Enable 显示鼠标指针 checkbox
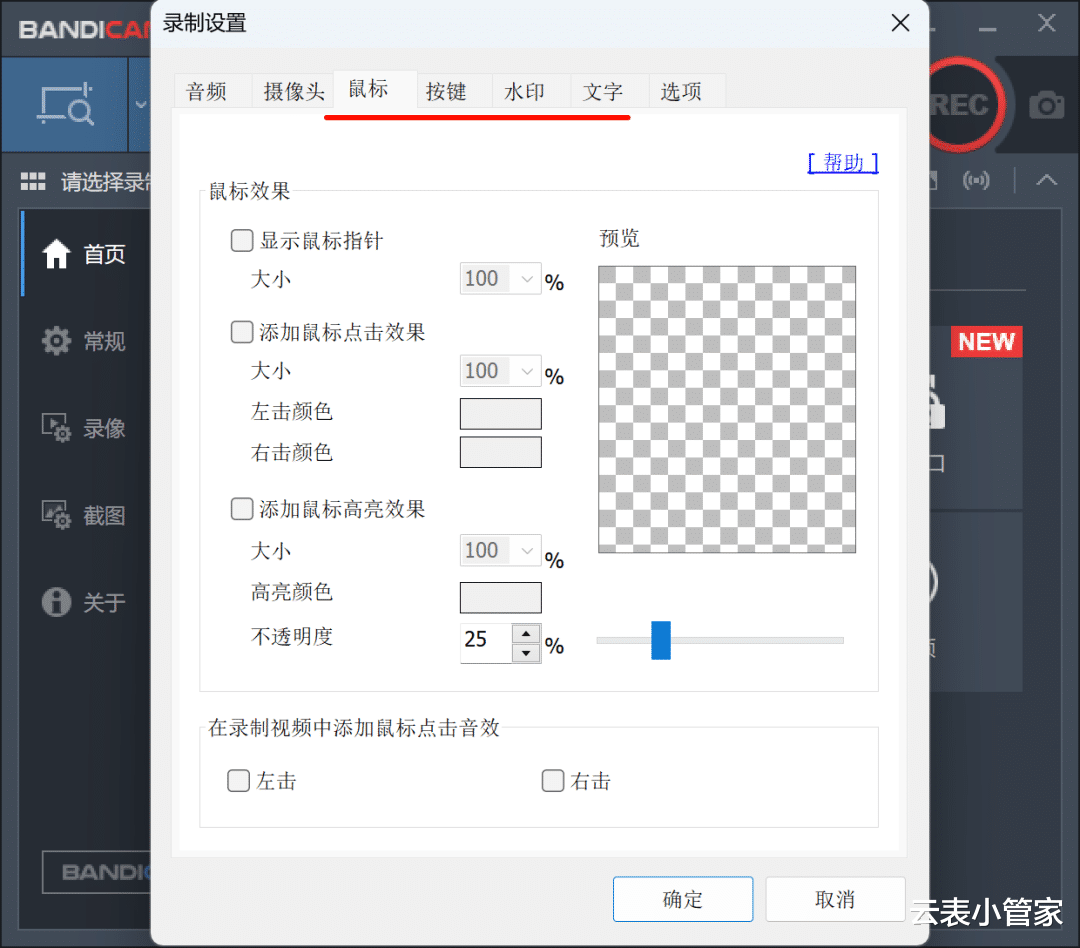Viewport: 1080px width, 948px height. click(242, 240)
